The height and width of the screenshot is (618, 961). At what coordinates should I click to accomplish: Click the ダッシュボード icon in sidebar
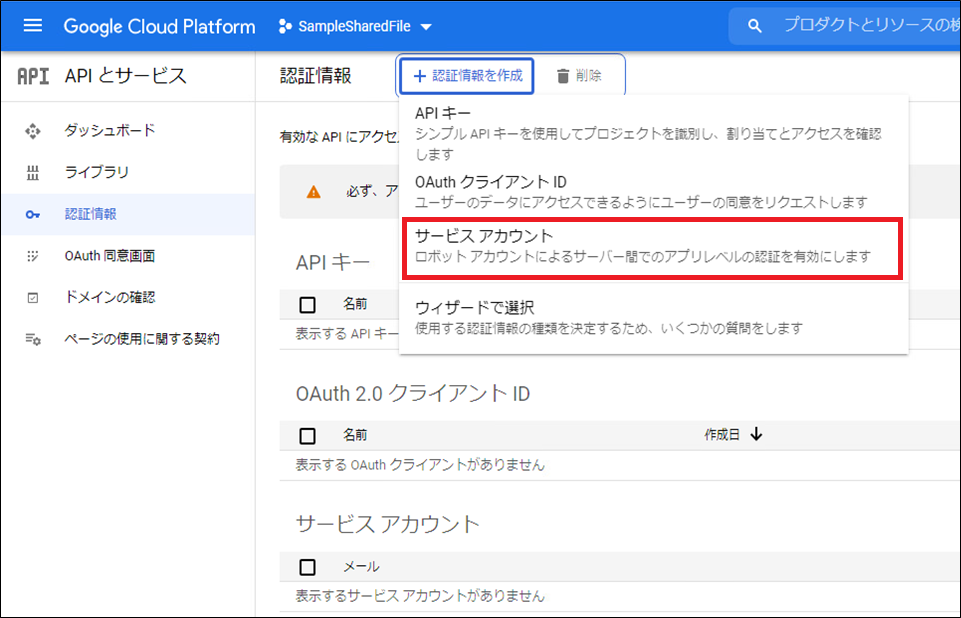pos(33,131)
